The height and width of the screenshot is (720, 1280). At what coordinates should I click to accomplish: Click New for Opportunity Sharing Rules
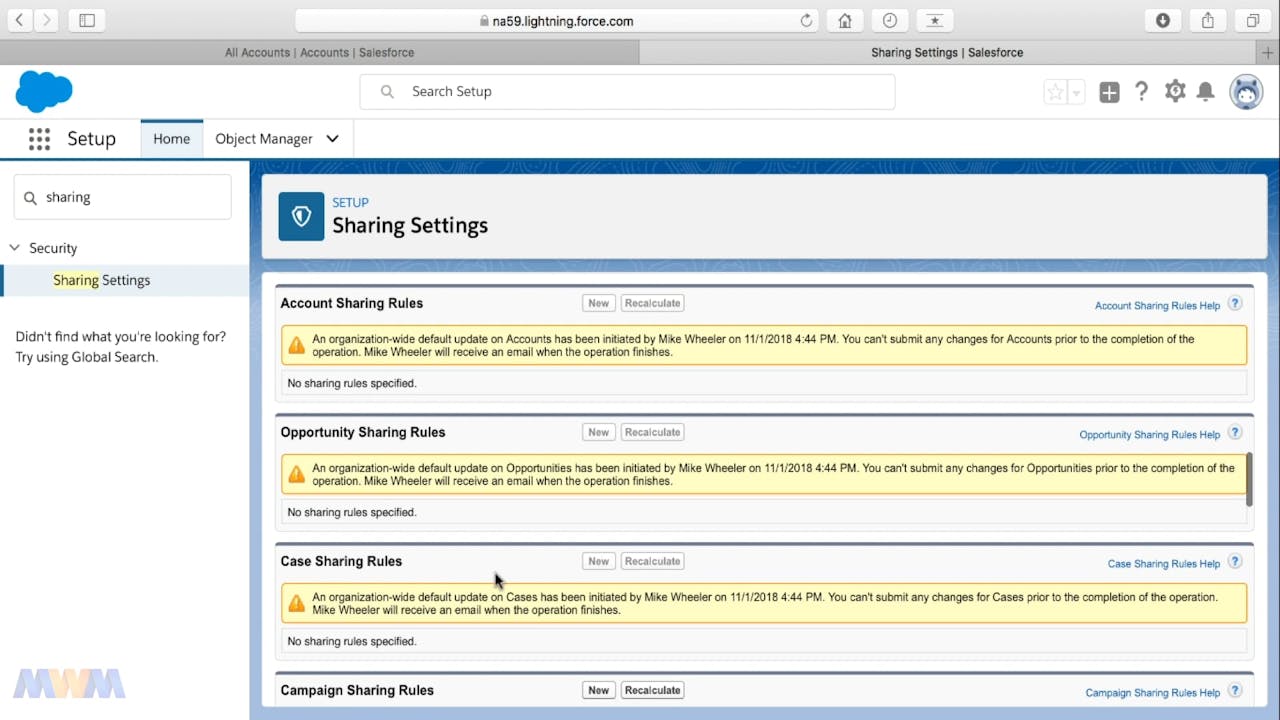pos(598,432)
